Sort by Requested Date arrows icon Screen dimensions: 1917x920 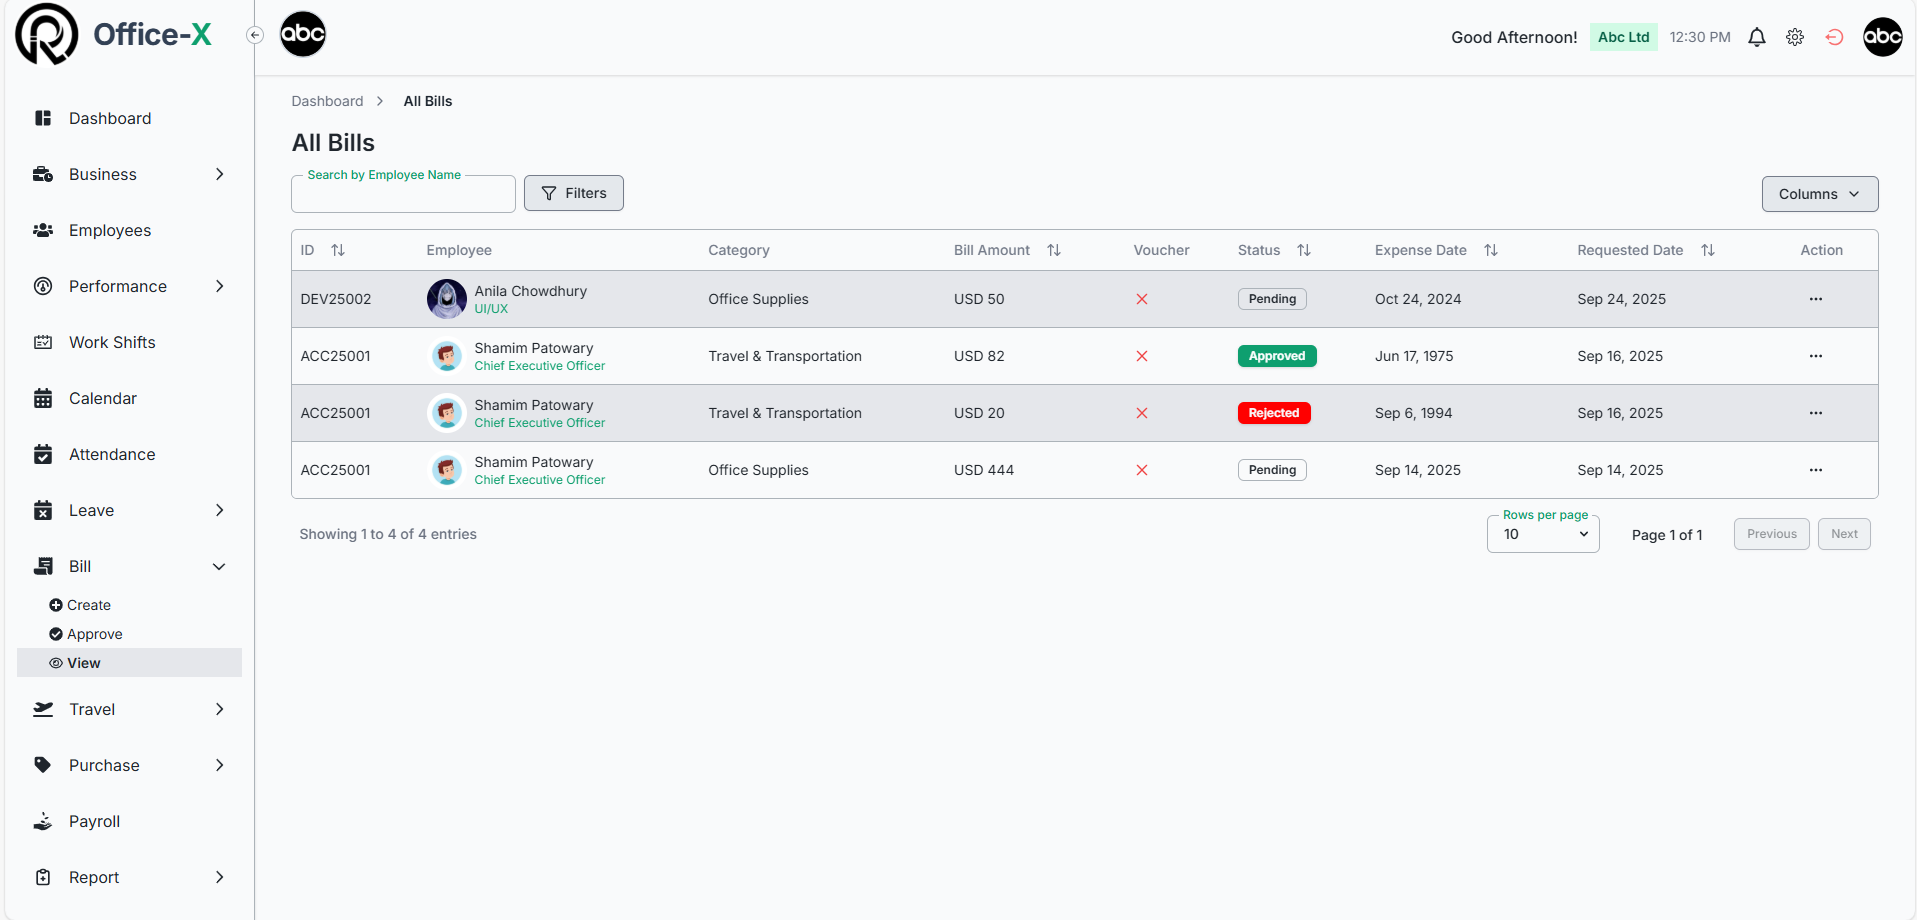click(x=1707, y=250)
